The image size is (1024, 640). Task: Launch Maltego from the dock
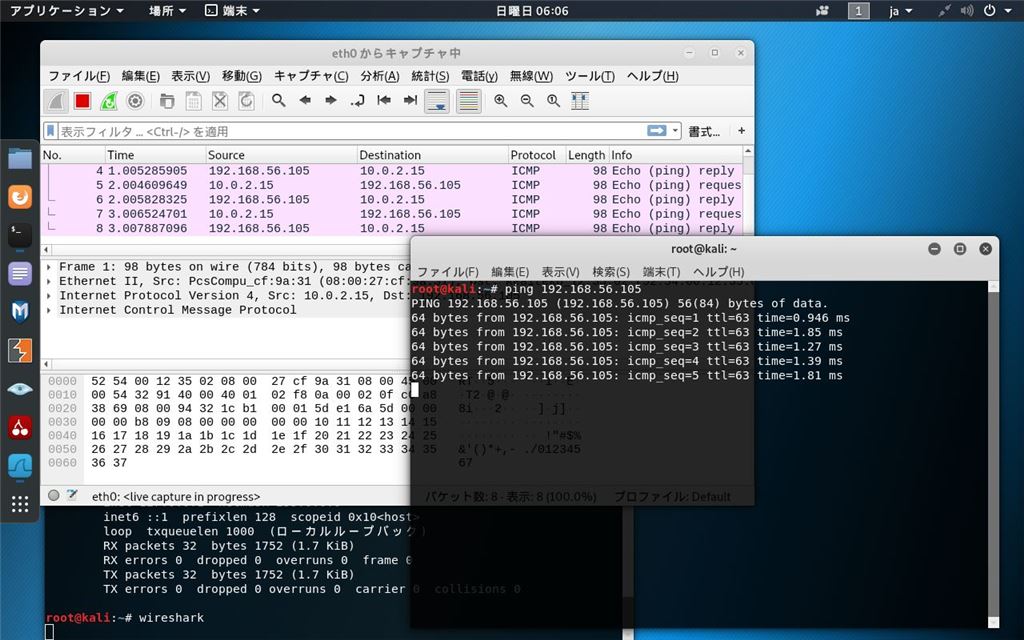20,312
